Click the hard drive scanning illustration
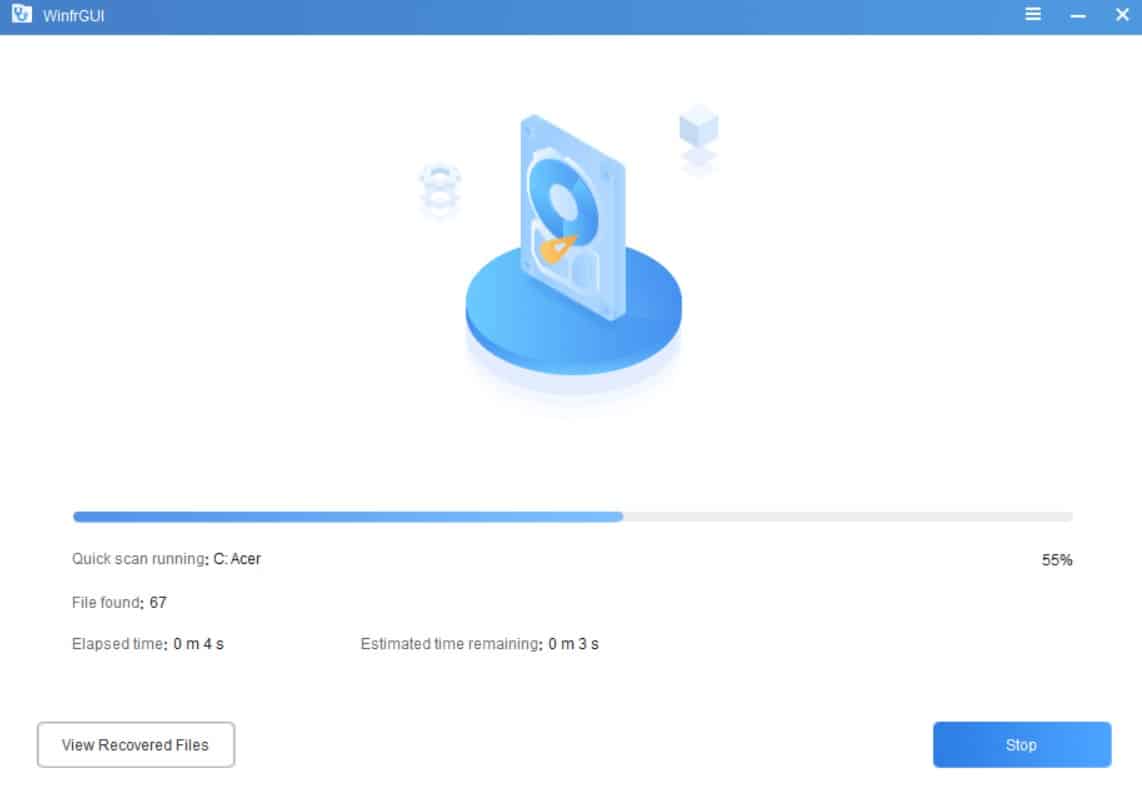 pos(573,248)
